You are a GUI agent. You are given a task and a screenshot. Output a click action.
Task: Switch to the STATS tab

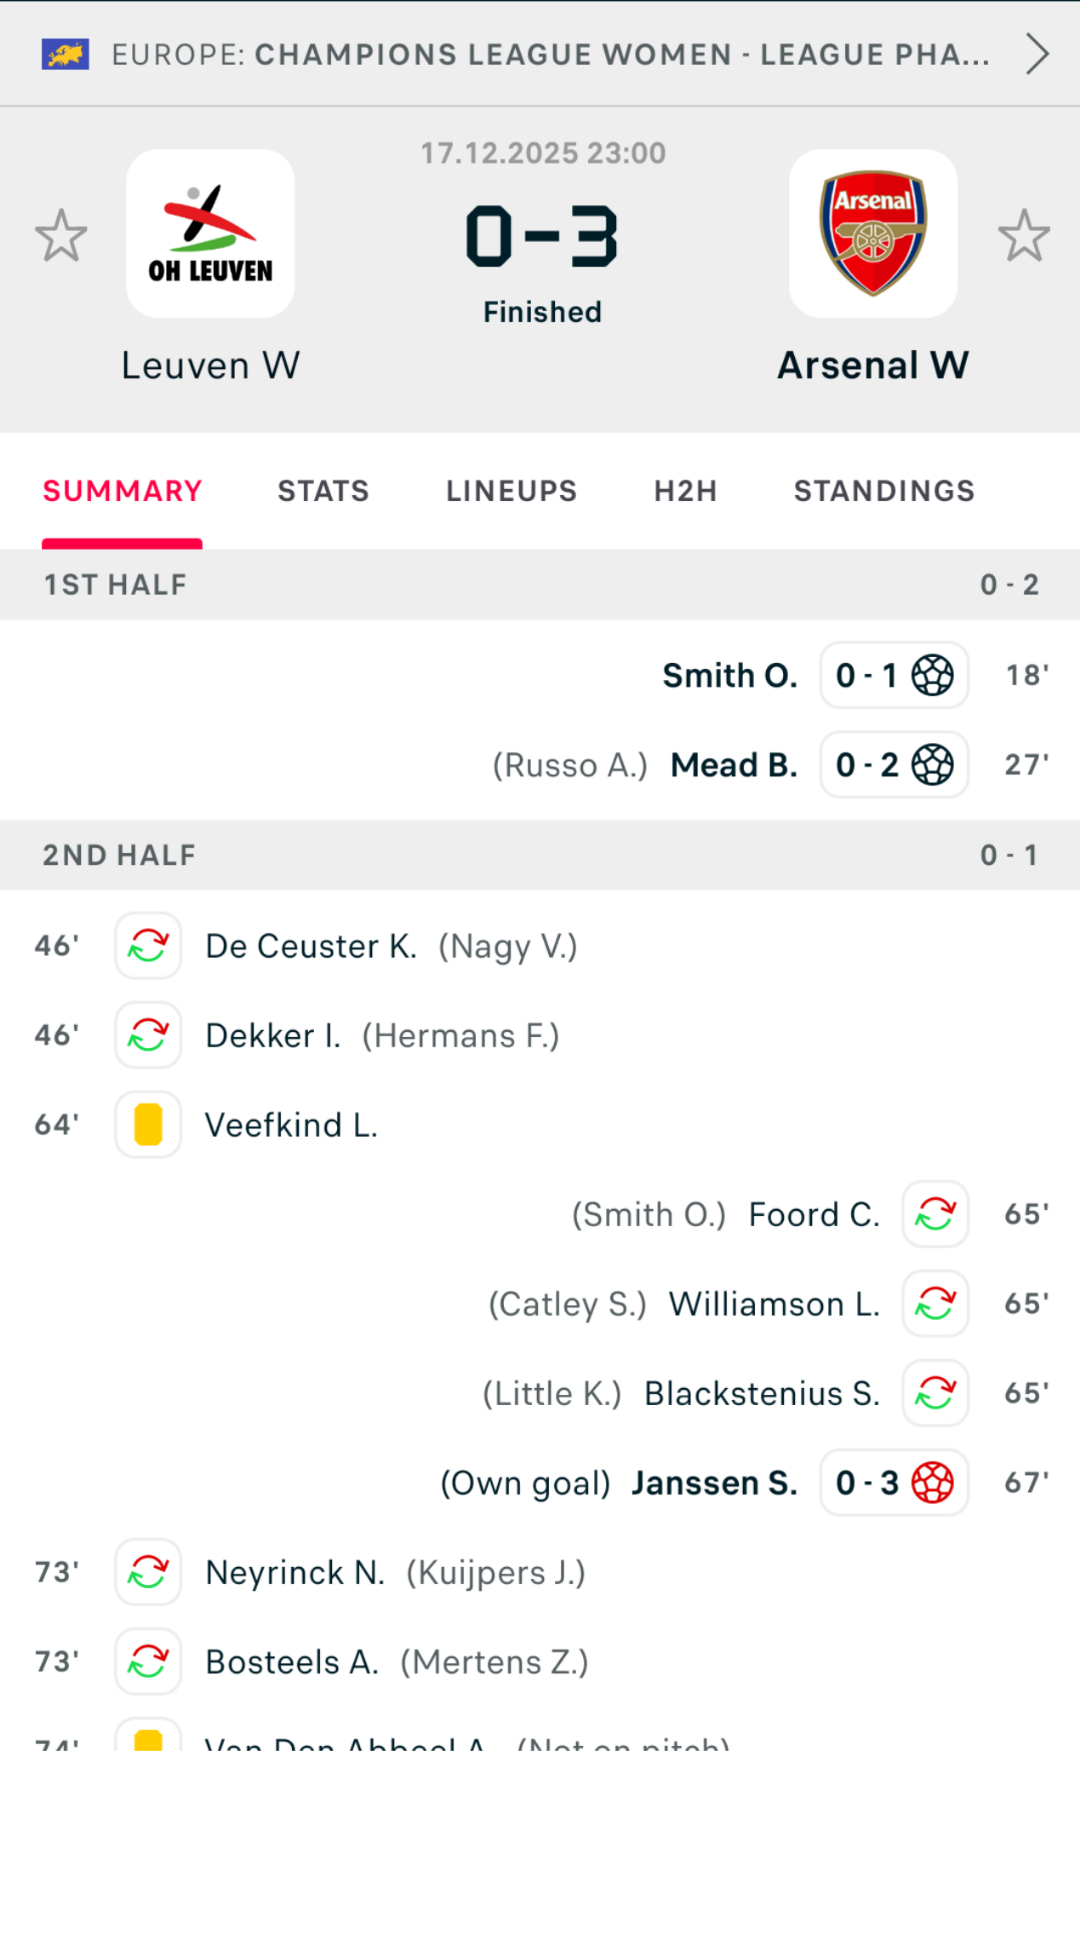click(x=323, y=491)
